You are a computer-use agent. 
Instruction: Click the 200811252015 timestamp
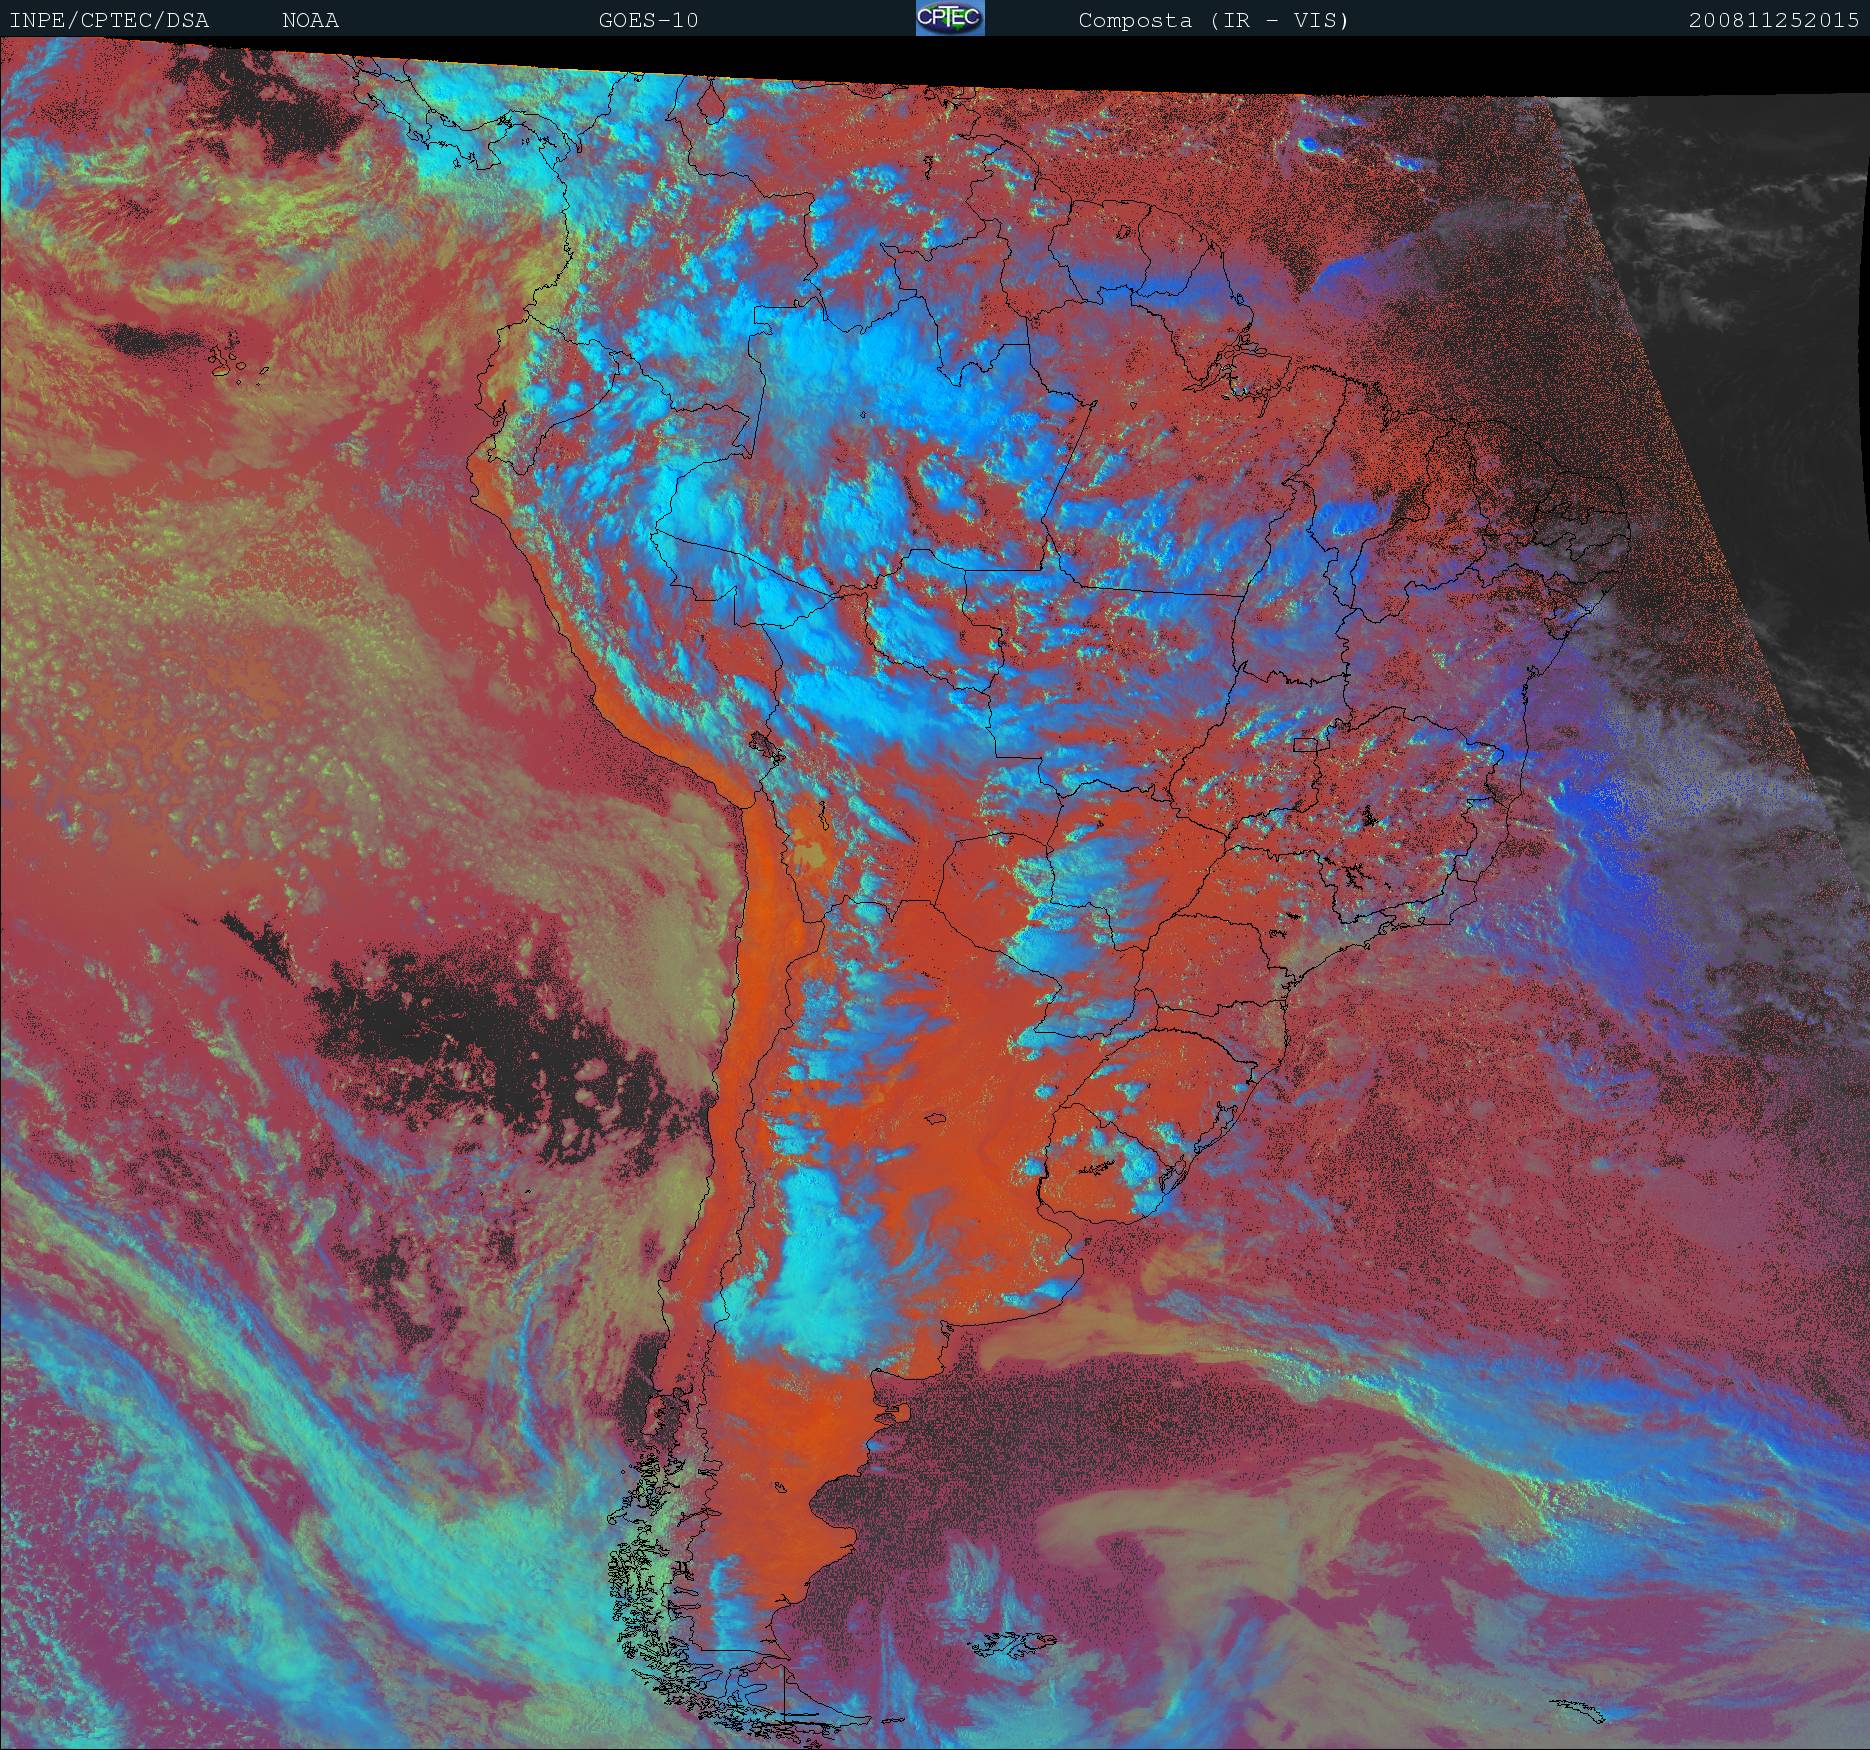pos(1773,20)
